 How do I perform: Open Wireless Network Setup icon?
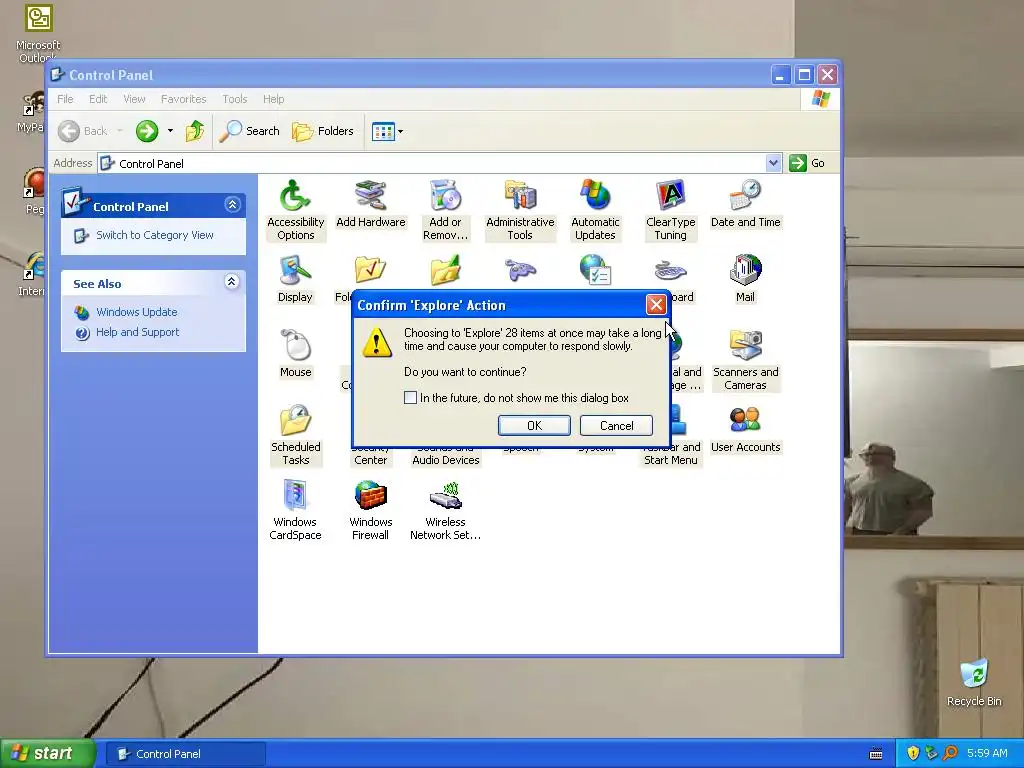click(445, 511)
